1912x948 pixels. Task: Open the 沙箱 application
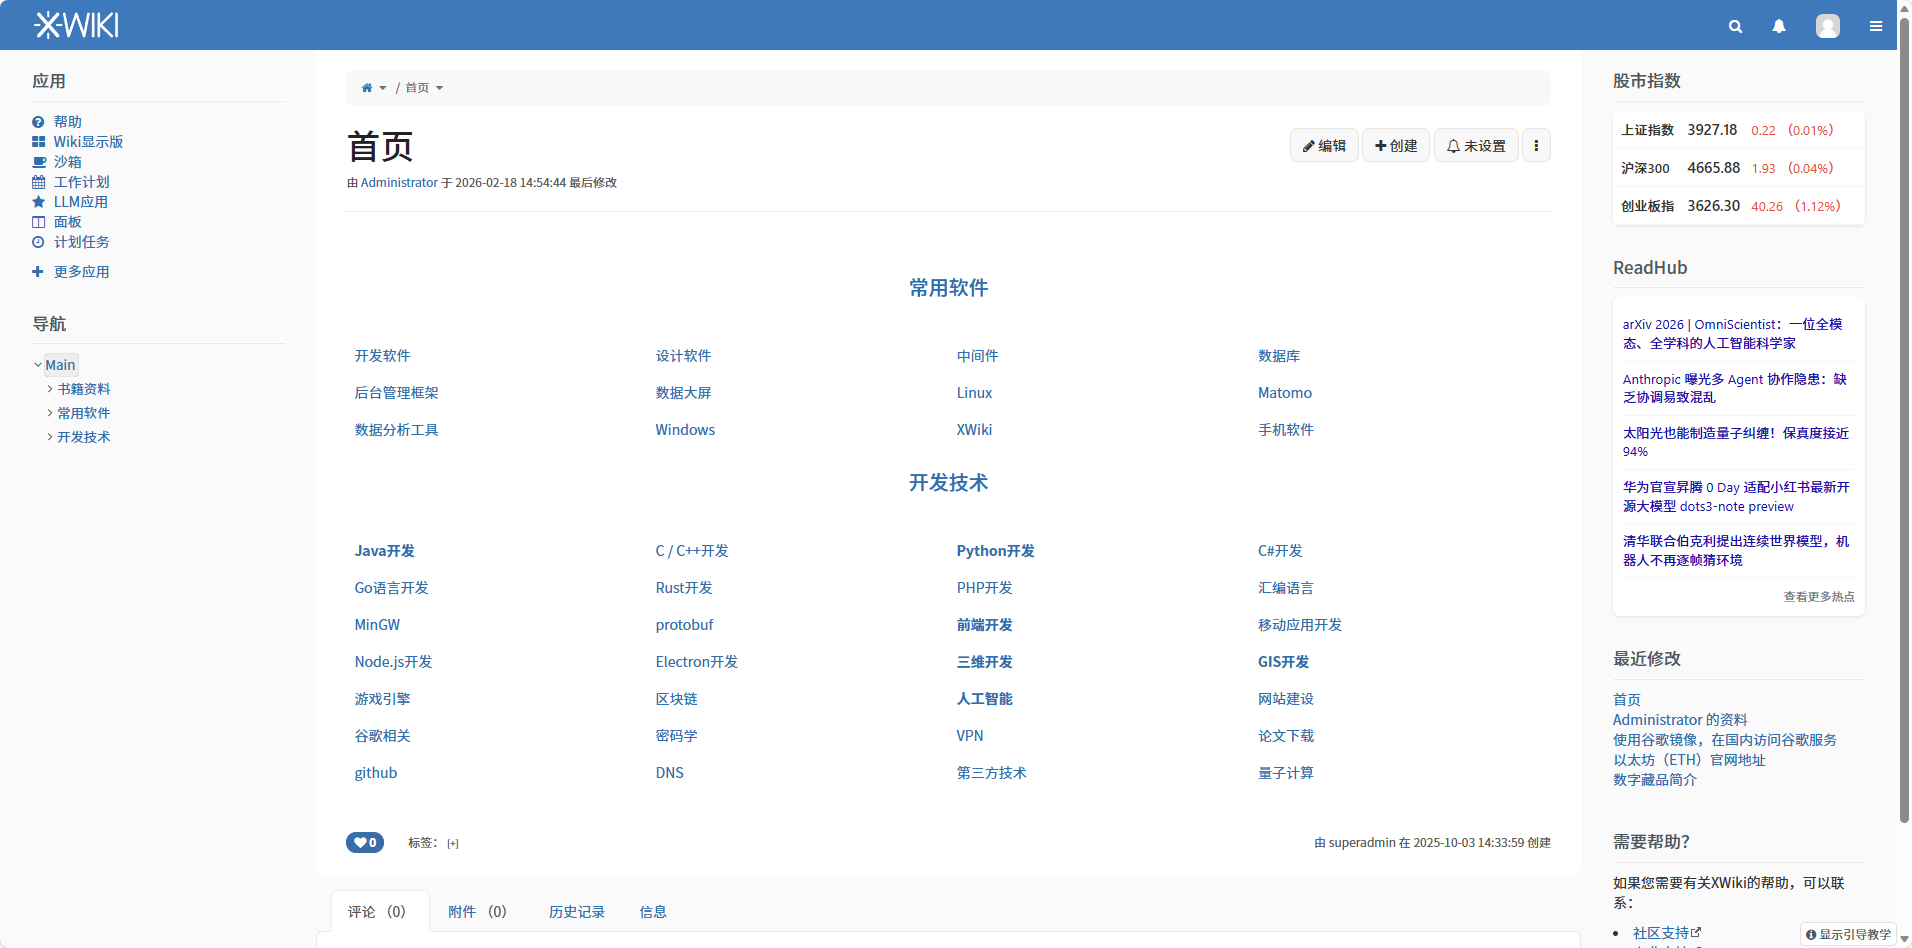click(x=67, y=162)
